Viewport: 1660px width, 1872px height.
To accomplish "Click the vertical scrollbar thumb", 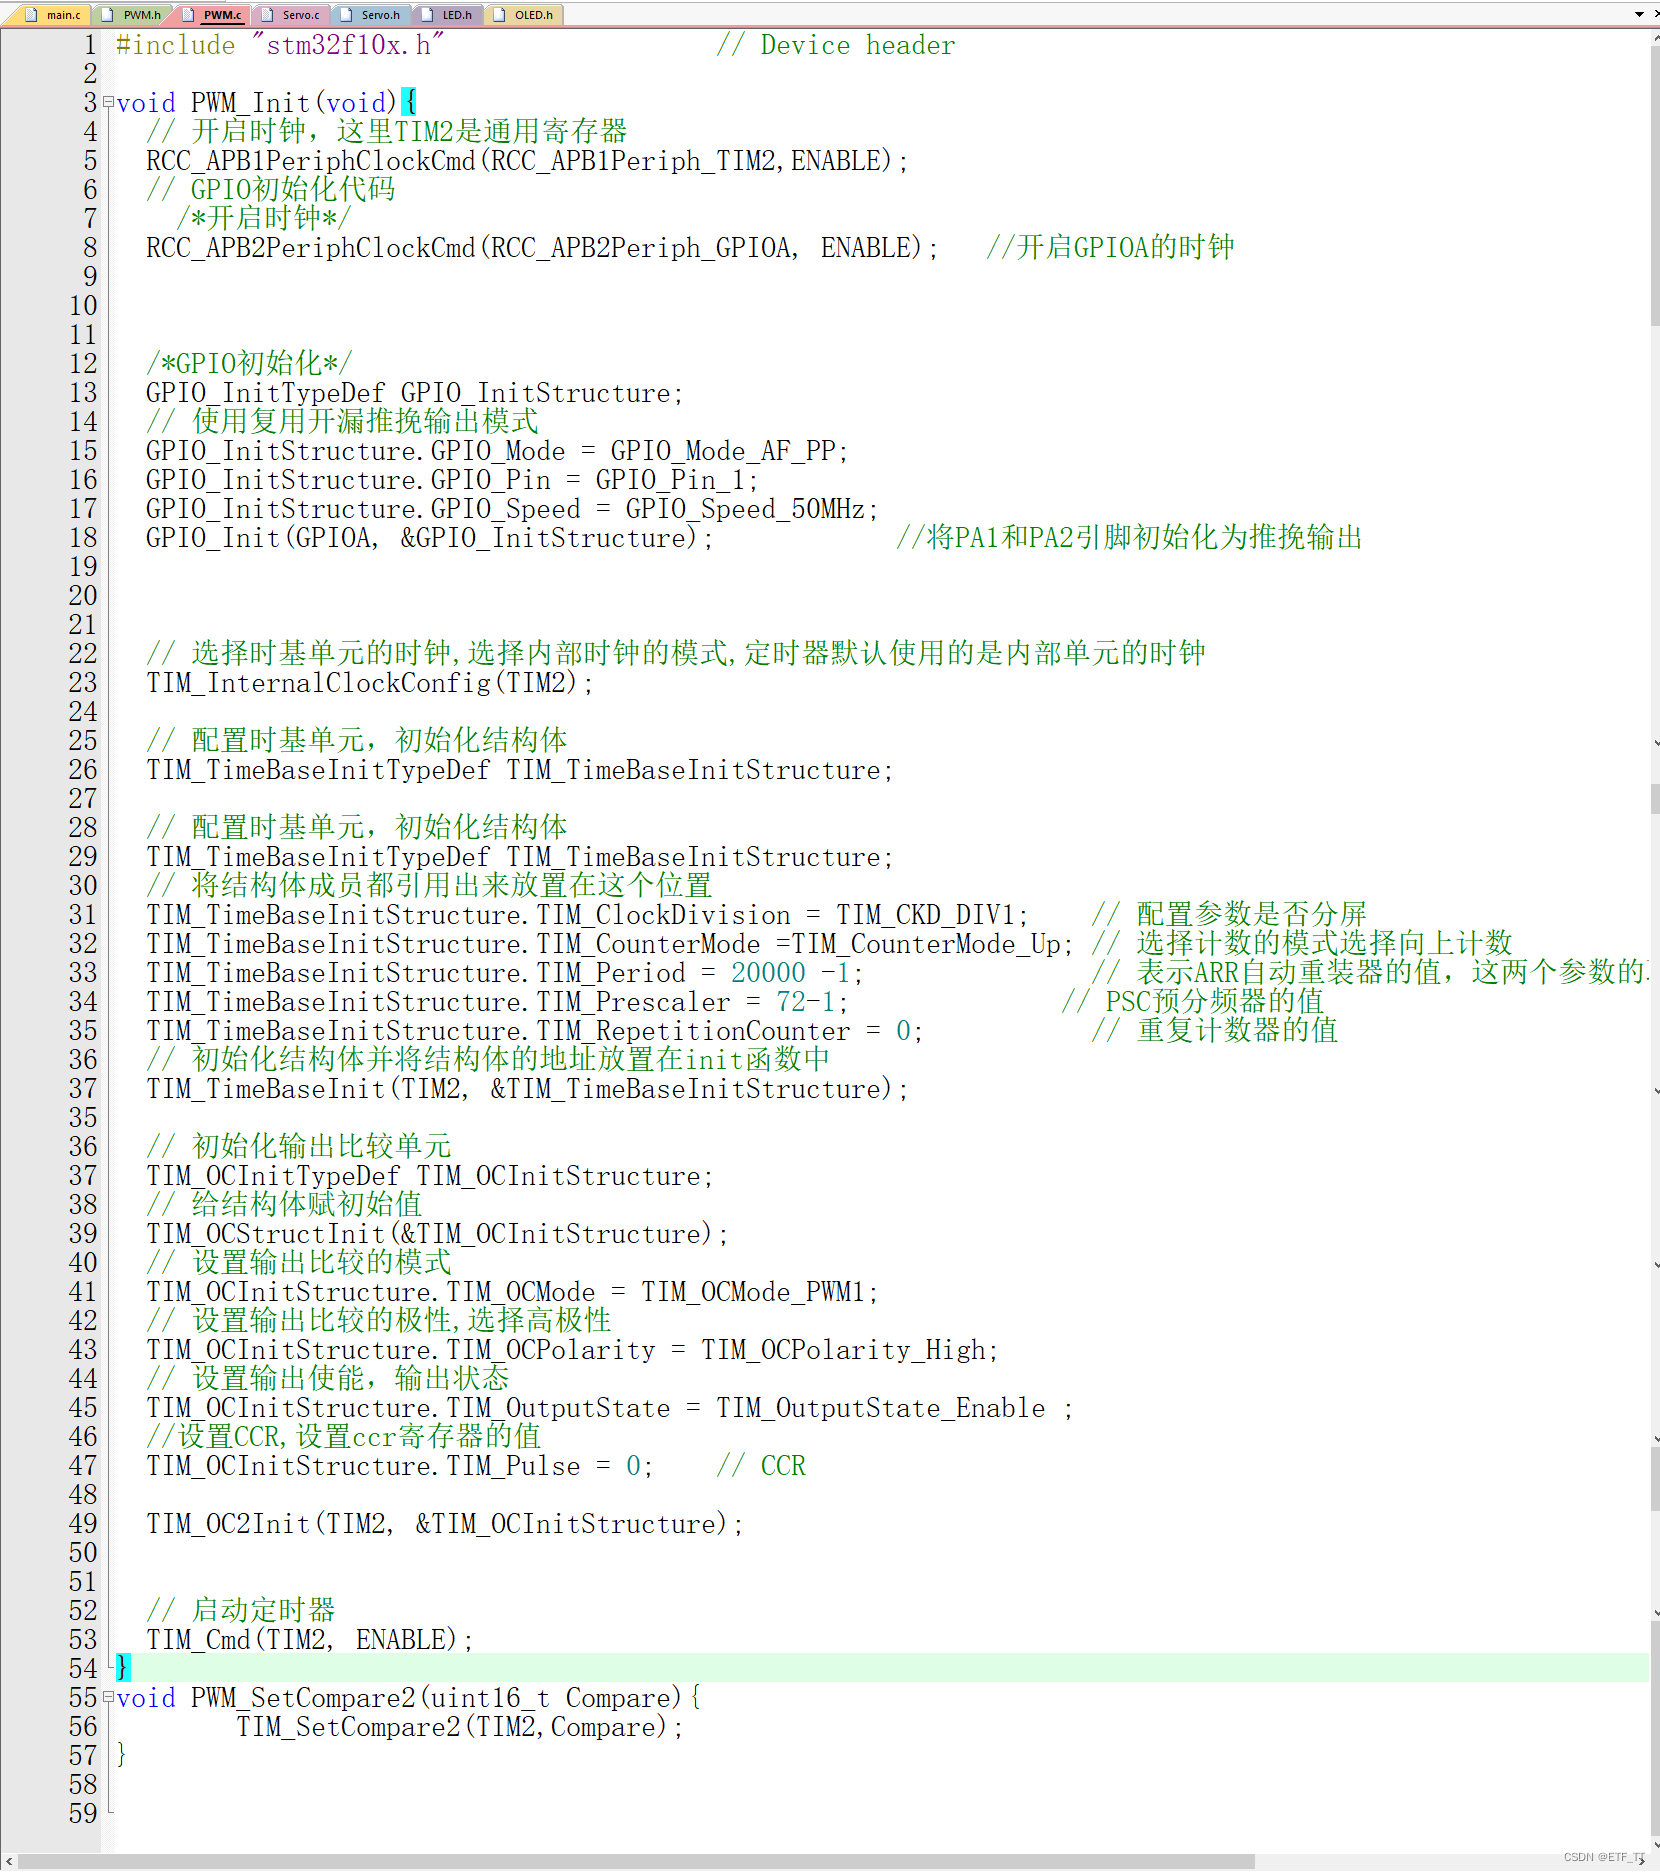I will click(x=1655, y=185).
